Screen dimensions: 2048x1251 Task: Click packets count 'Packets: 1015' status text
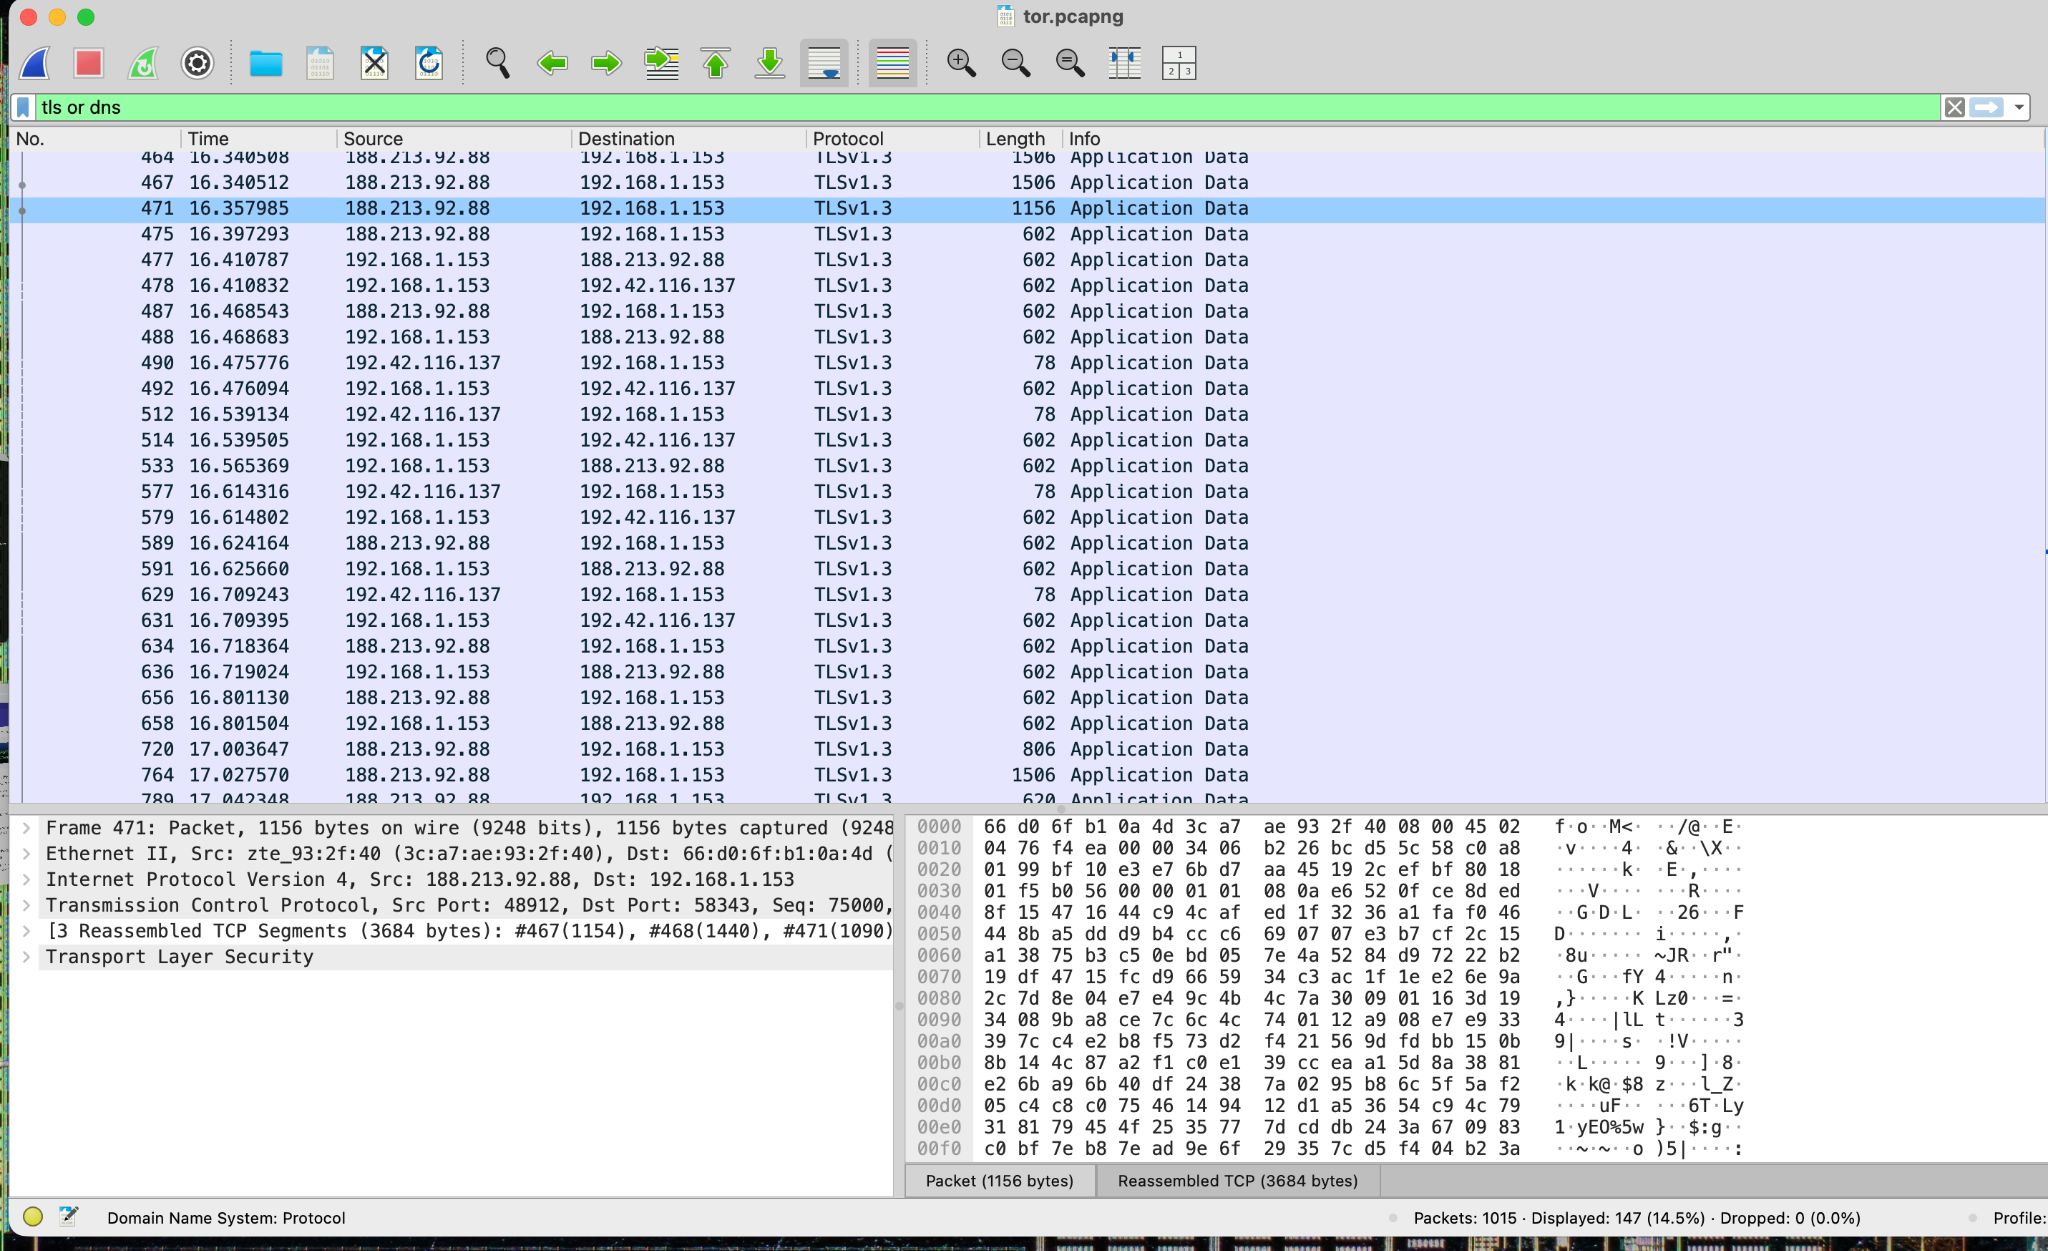[1465, 1218]
